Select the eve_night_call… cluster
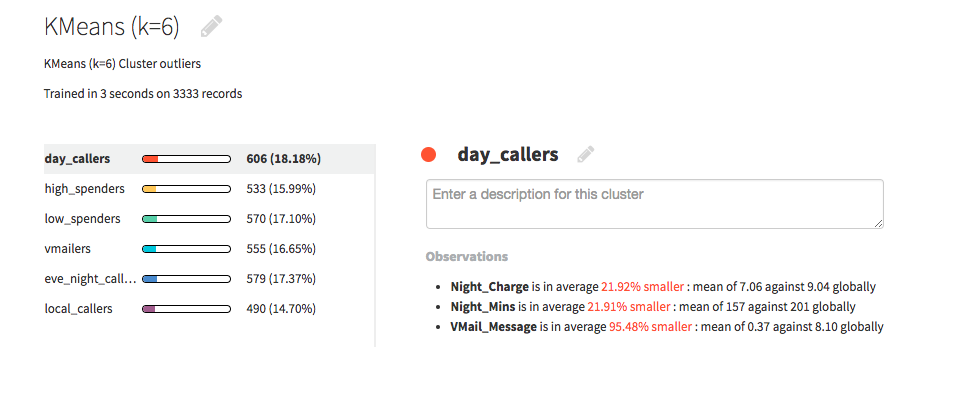 coord(209,279)
